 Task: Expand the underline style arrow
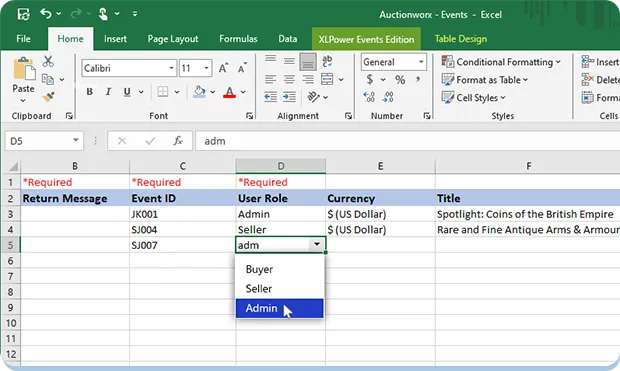[141, 92]
